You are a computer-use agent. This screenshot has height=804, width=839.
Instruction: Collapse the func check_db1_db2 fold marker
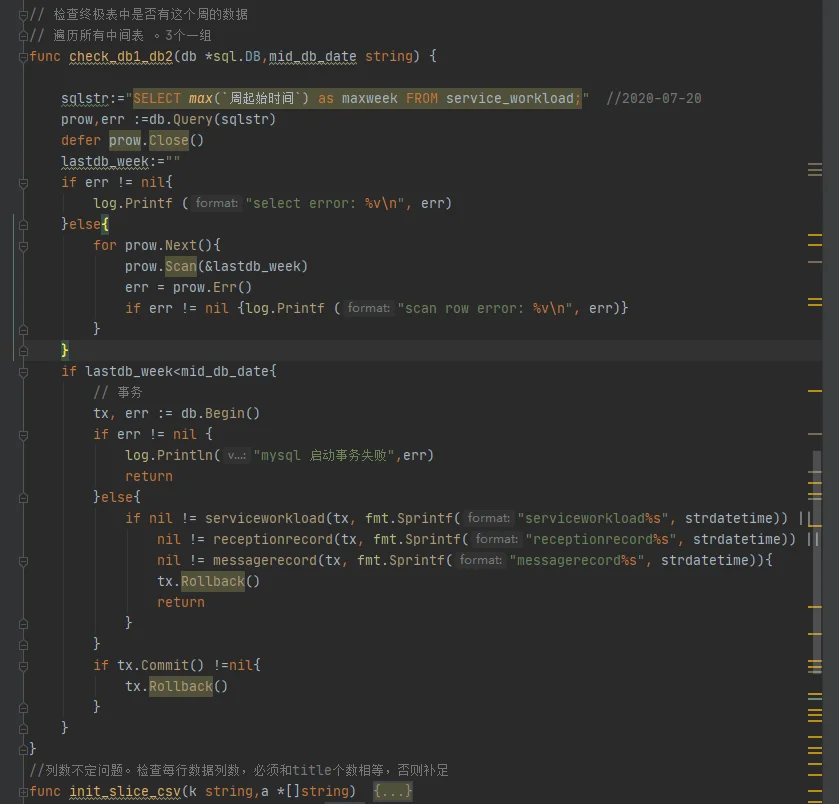(23, 57)
